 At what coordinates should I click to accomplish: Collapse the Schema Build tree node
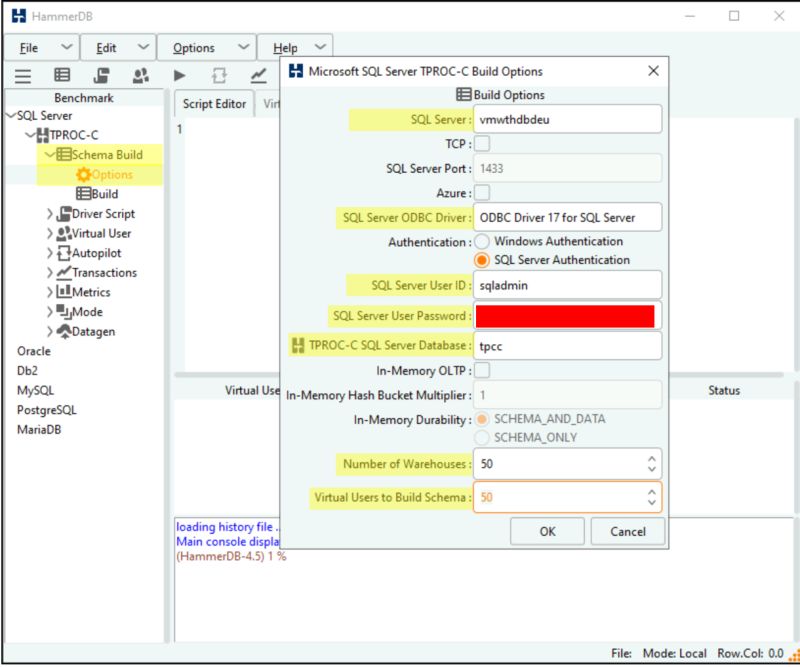tap(50, 154)
